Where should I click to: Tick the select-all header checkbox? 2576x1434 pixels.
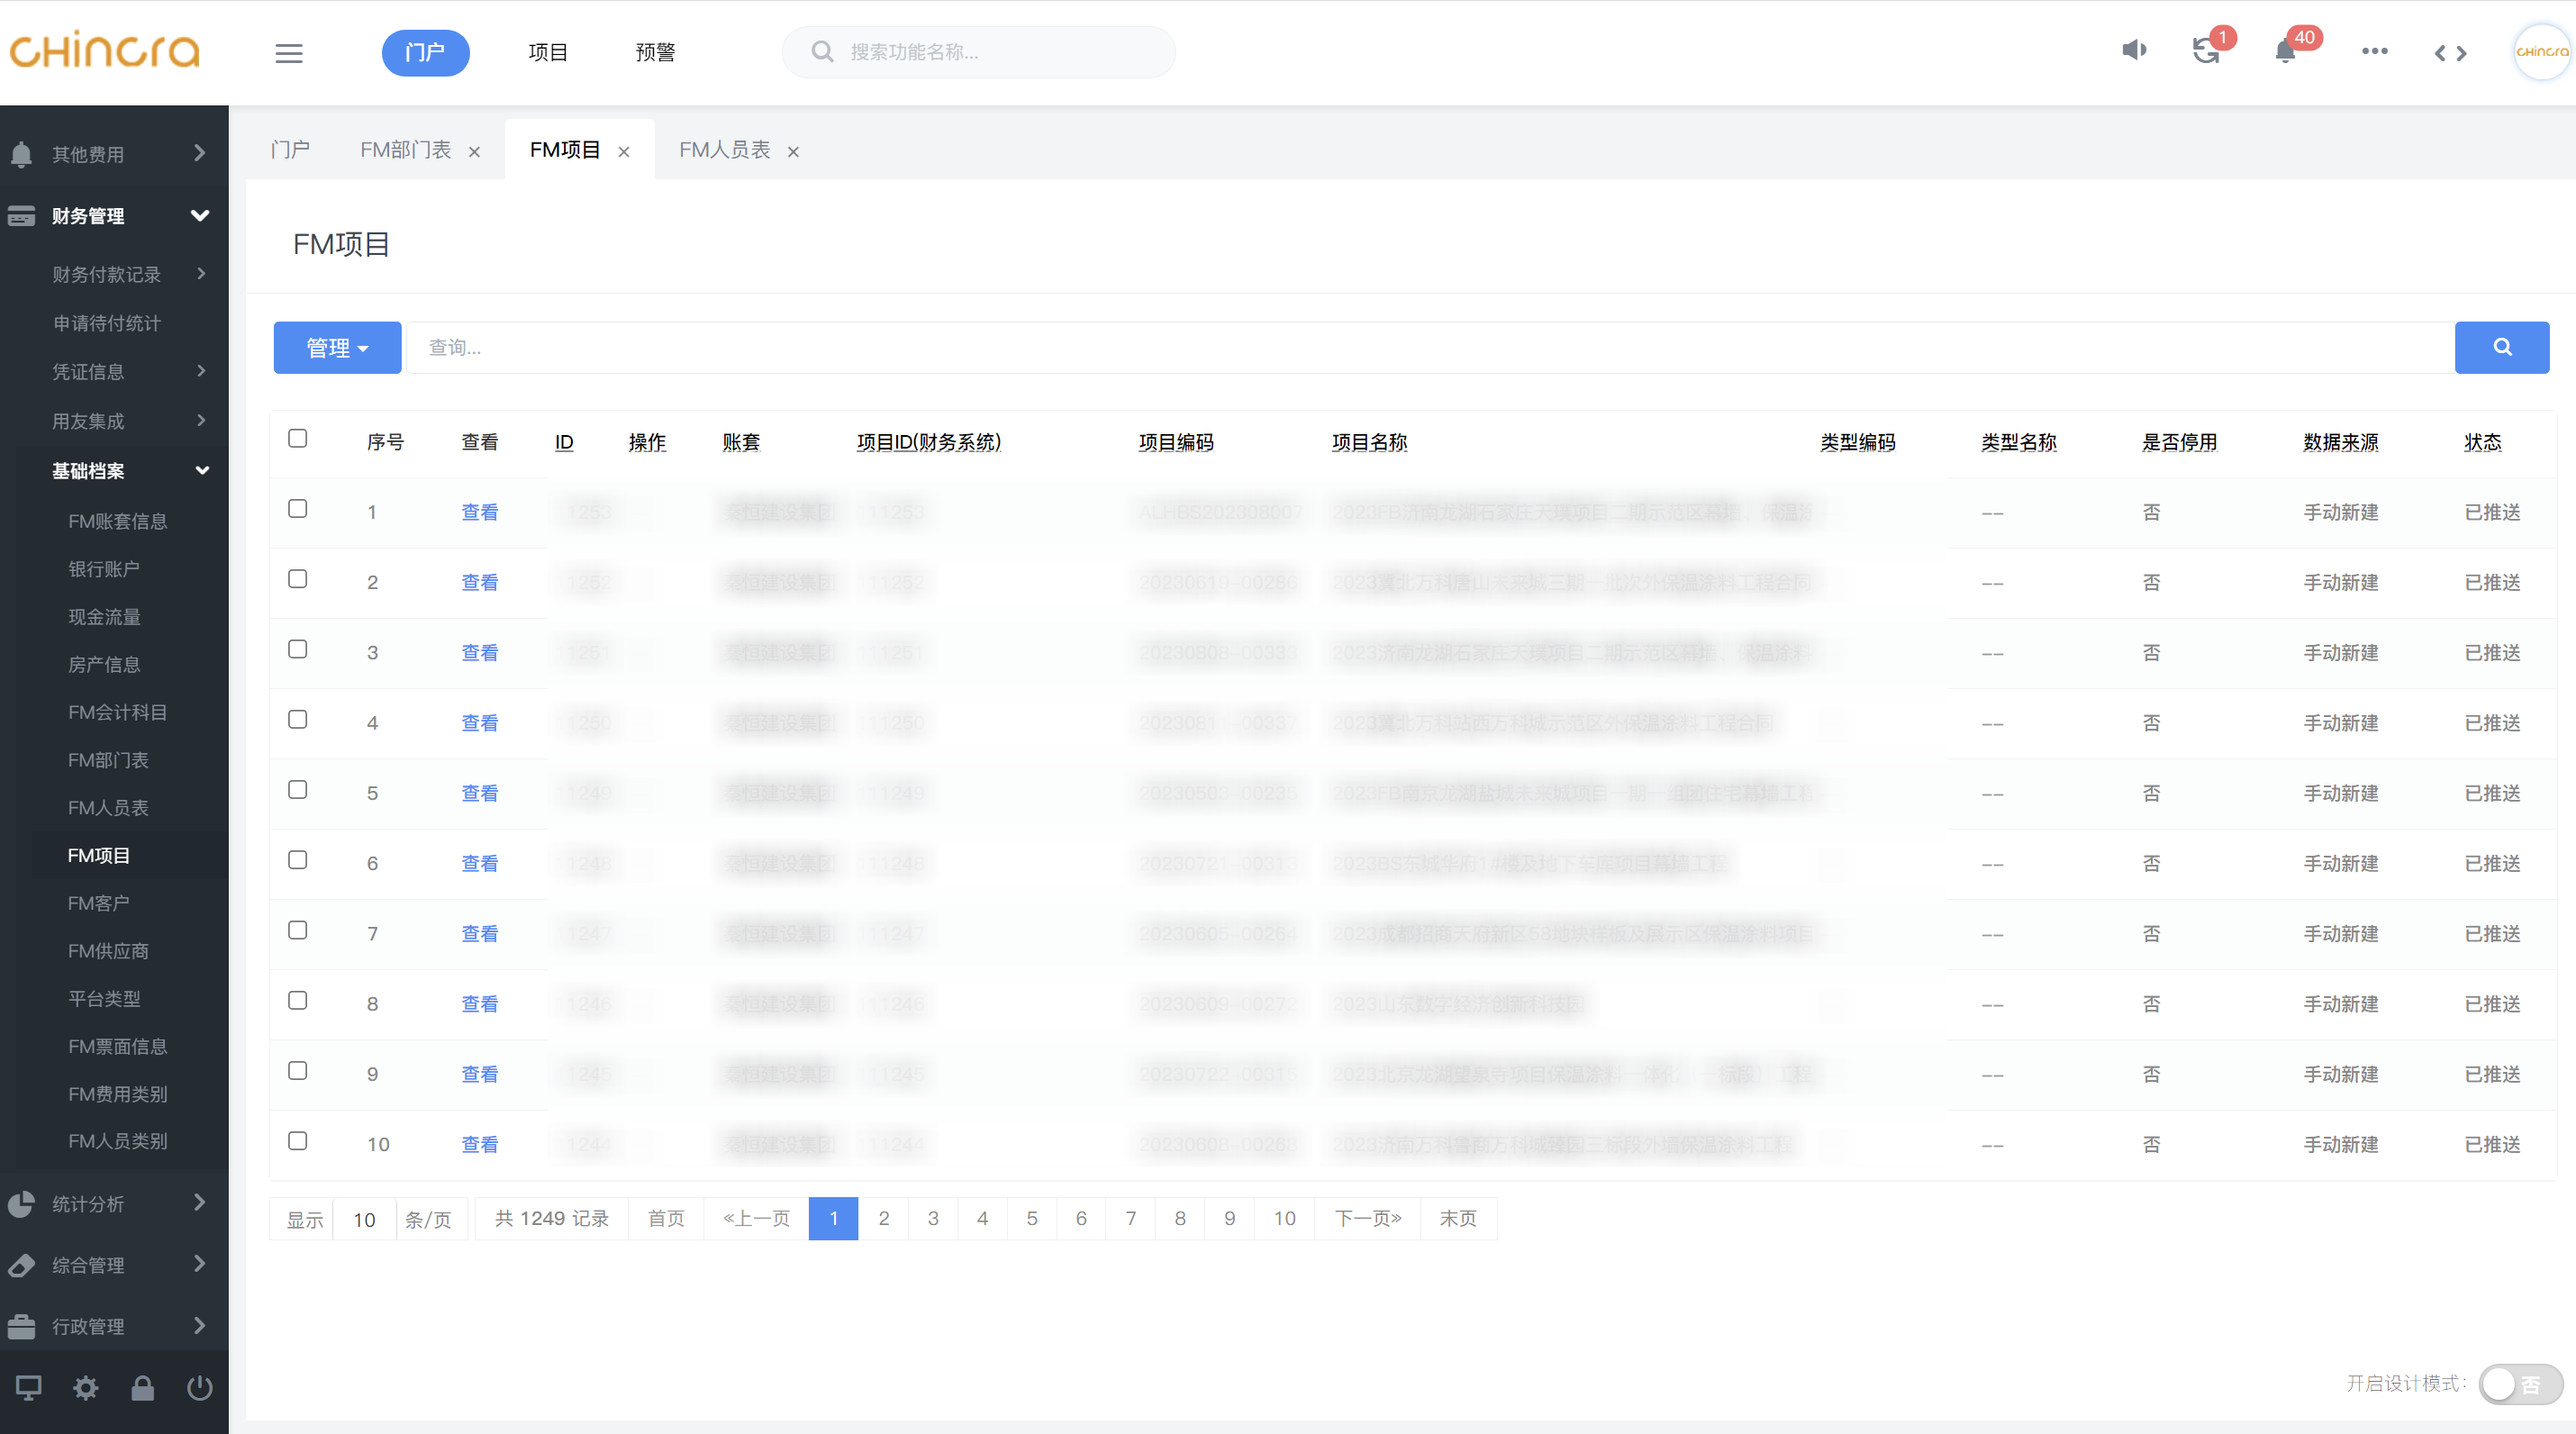coord(297,439)
